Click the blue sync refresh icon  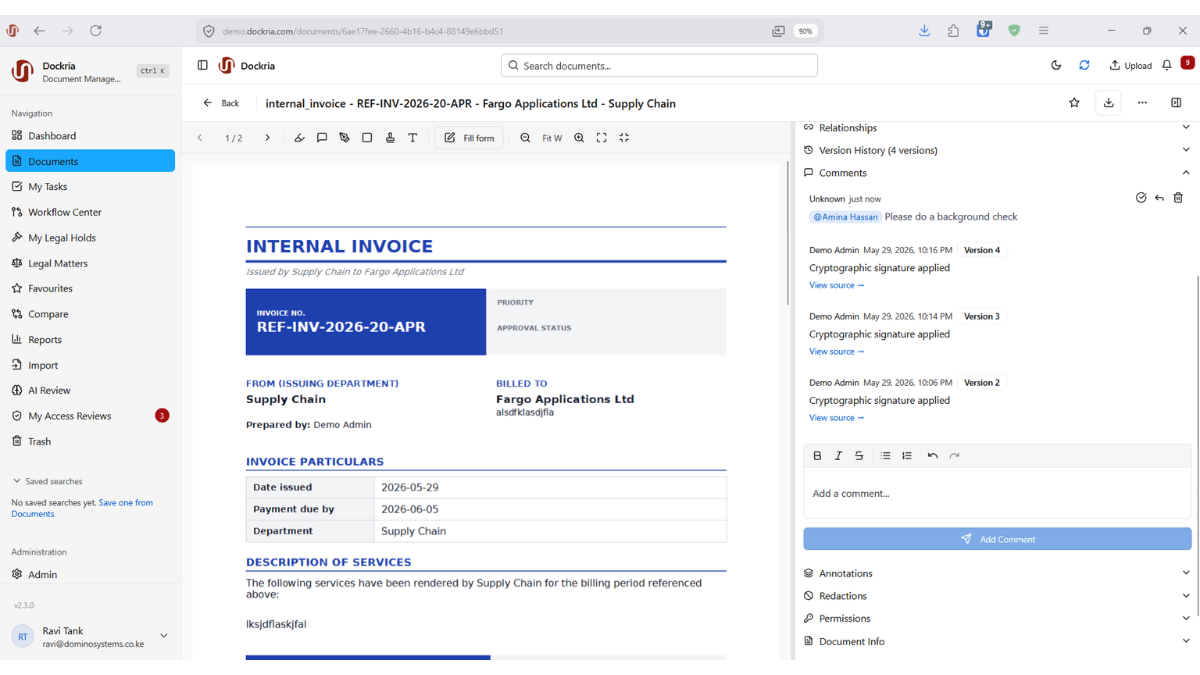[x=1084, y=65]
